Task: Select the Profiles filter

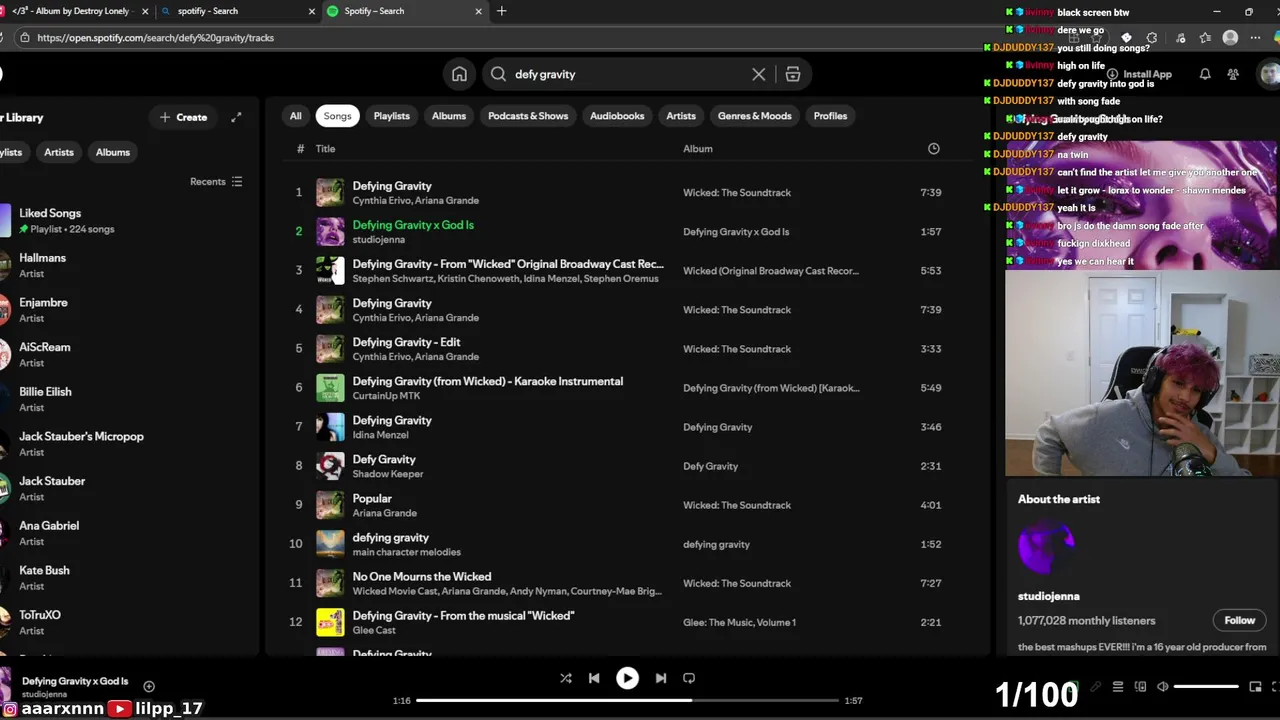Action: (830, 116)
